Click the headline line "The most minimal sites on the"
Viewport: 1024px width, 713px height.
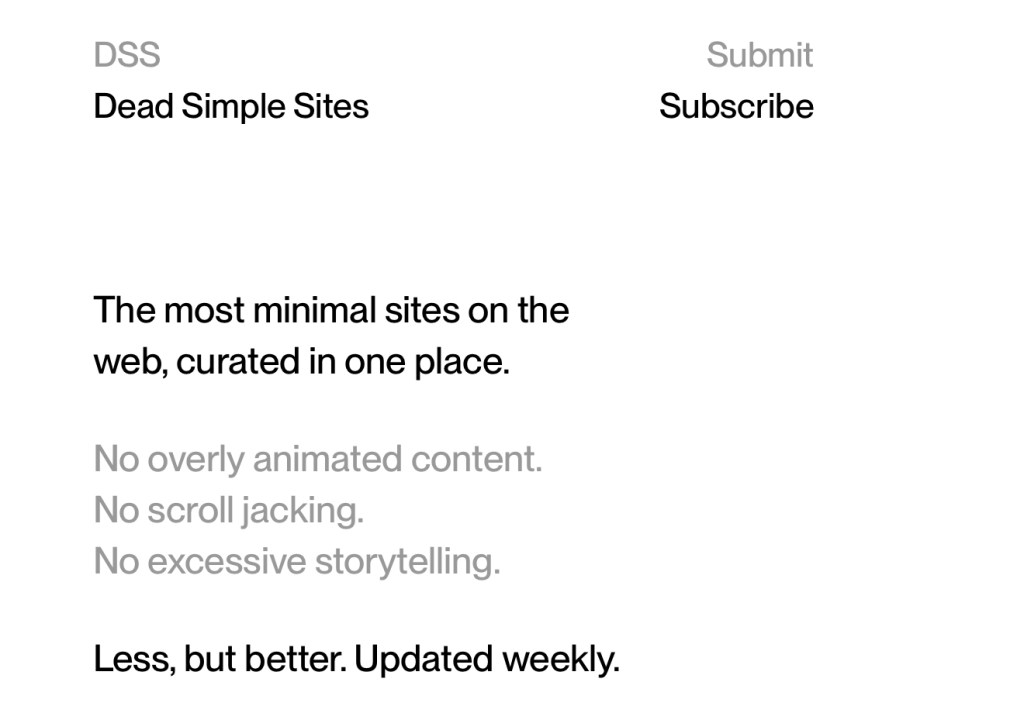point(331,310)
